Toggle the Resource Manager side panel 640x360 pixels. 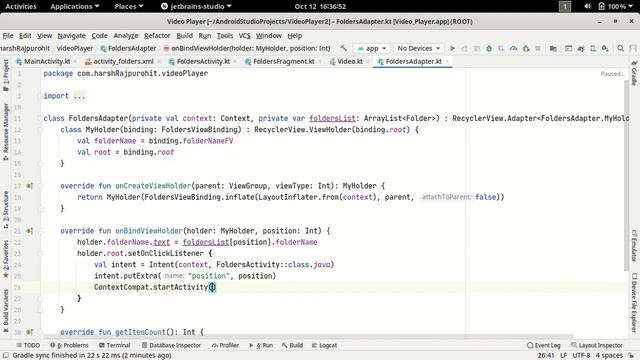[6, 131]
